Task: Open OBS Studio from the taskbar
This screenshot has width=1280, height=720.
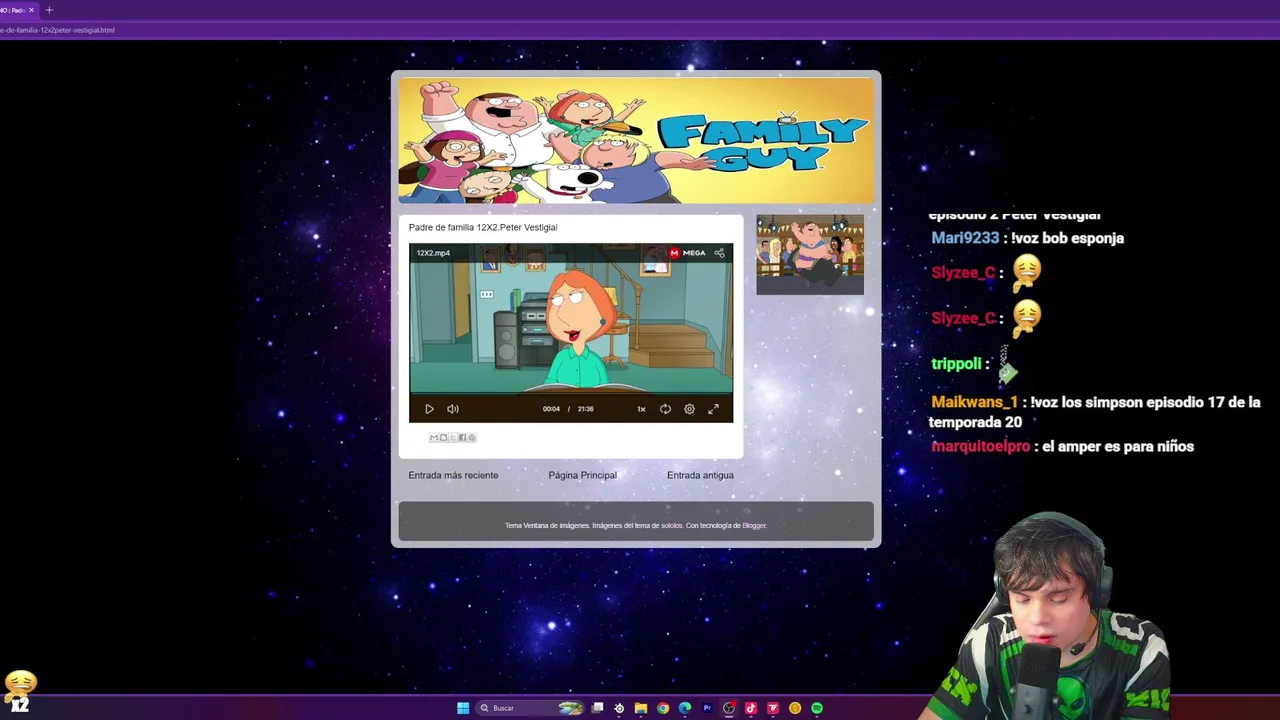Action: 729,708
